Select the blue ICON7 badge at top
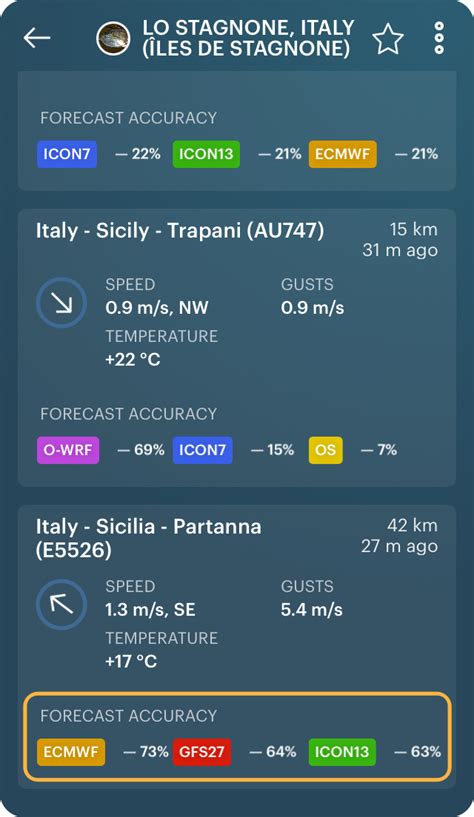This screenshot has height=817, width=474. point(67,154)
